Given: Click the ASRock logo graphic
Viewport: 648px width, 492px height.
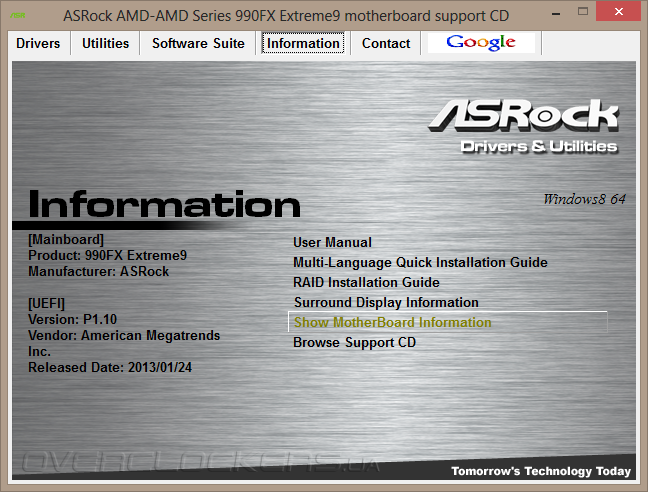Looking at the screenshot, I should pos(523,115).
